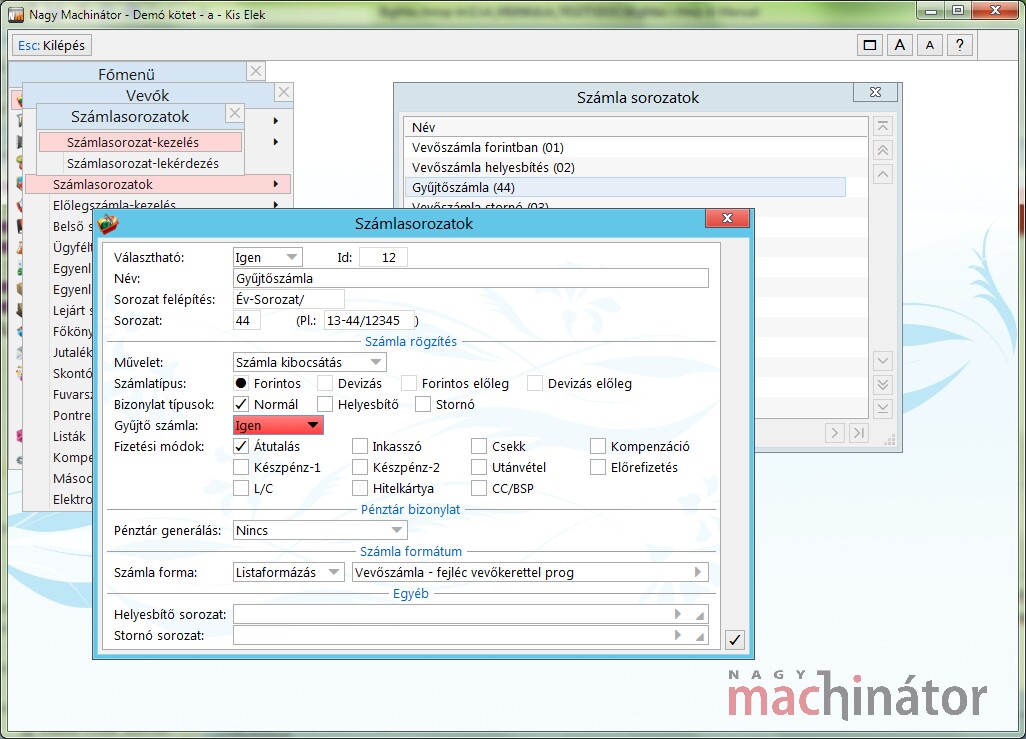The width and height of the screenshot is (1026, 739).
Task: Close the Főmenü panel with X
Action: coord(256,71)
